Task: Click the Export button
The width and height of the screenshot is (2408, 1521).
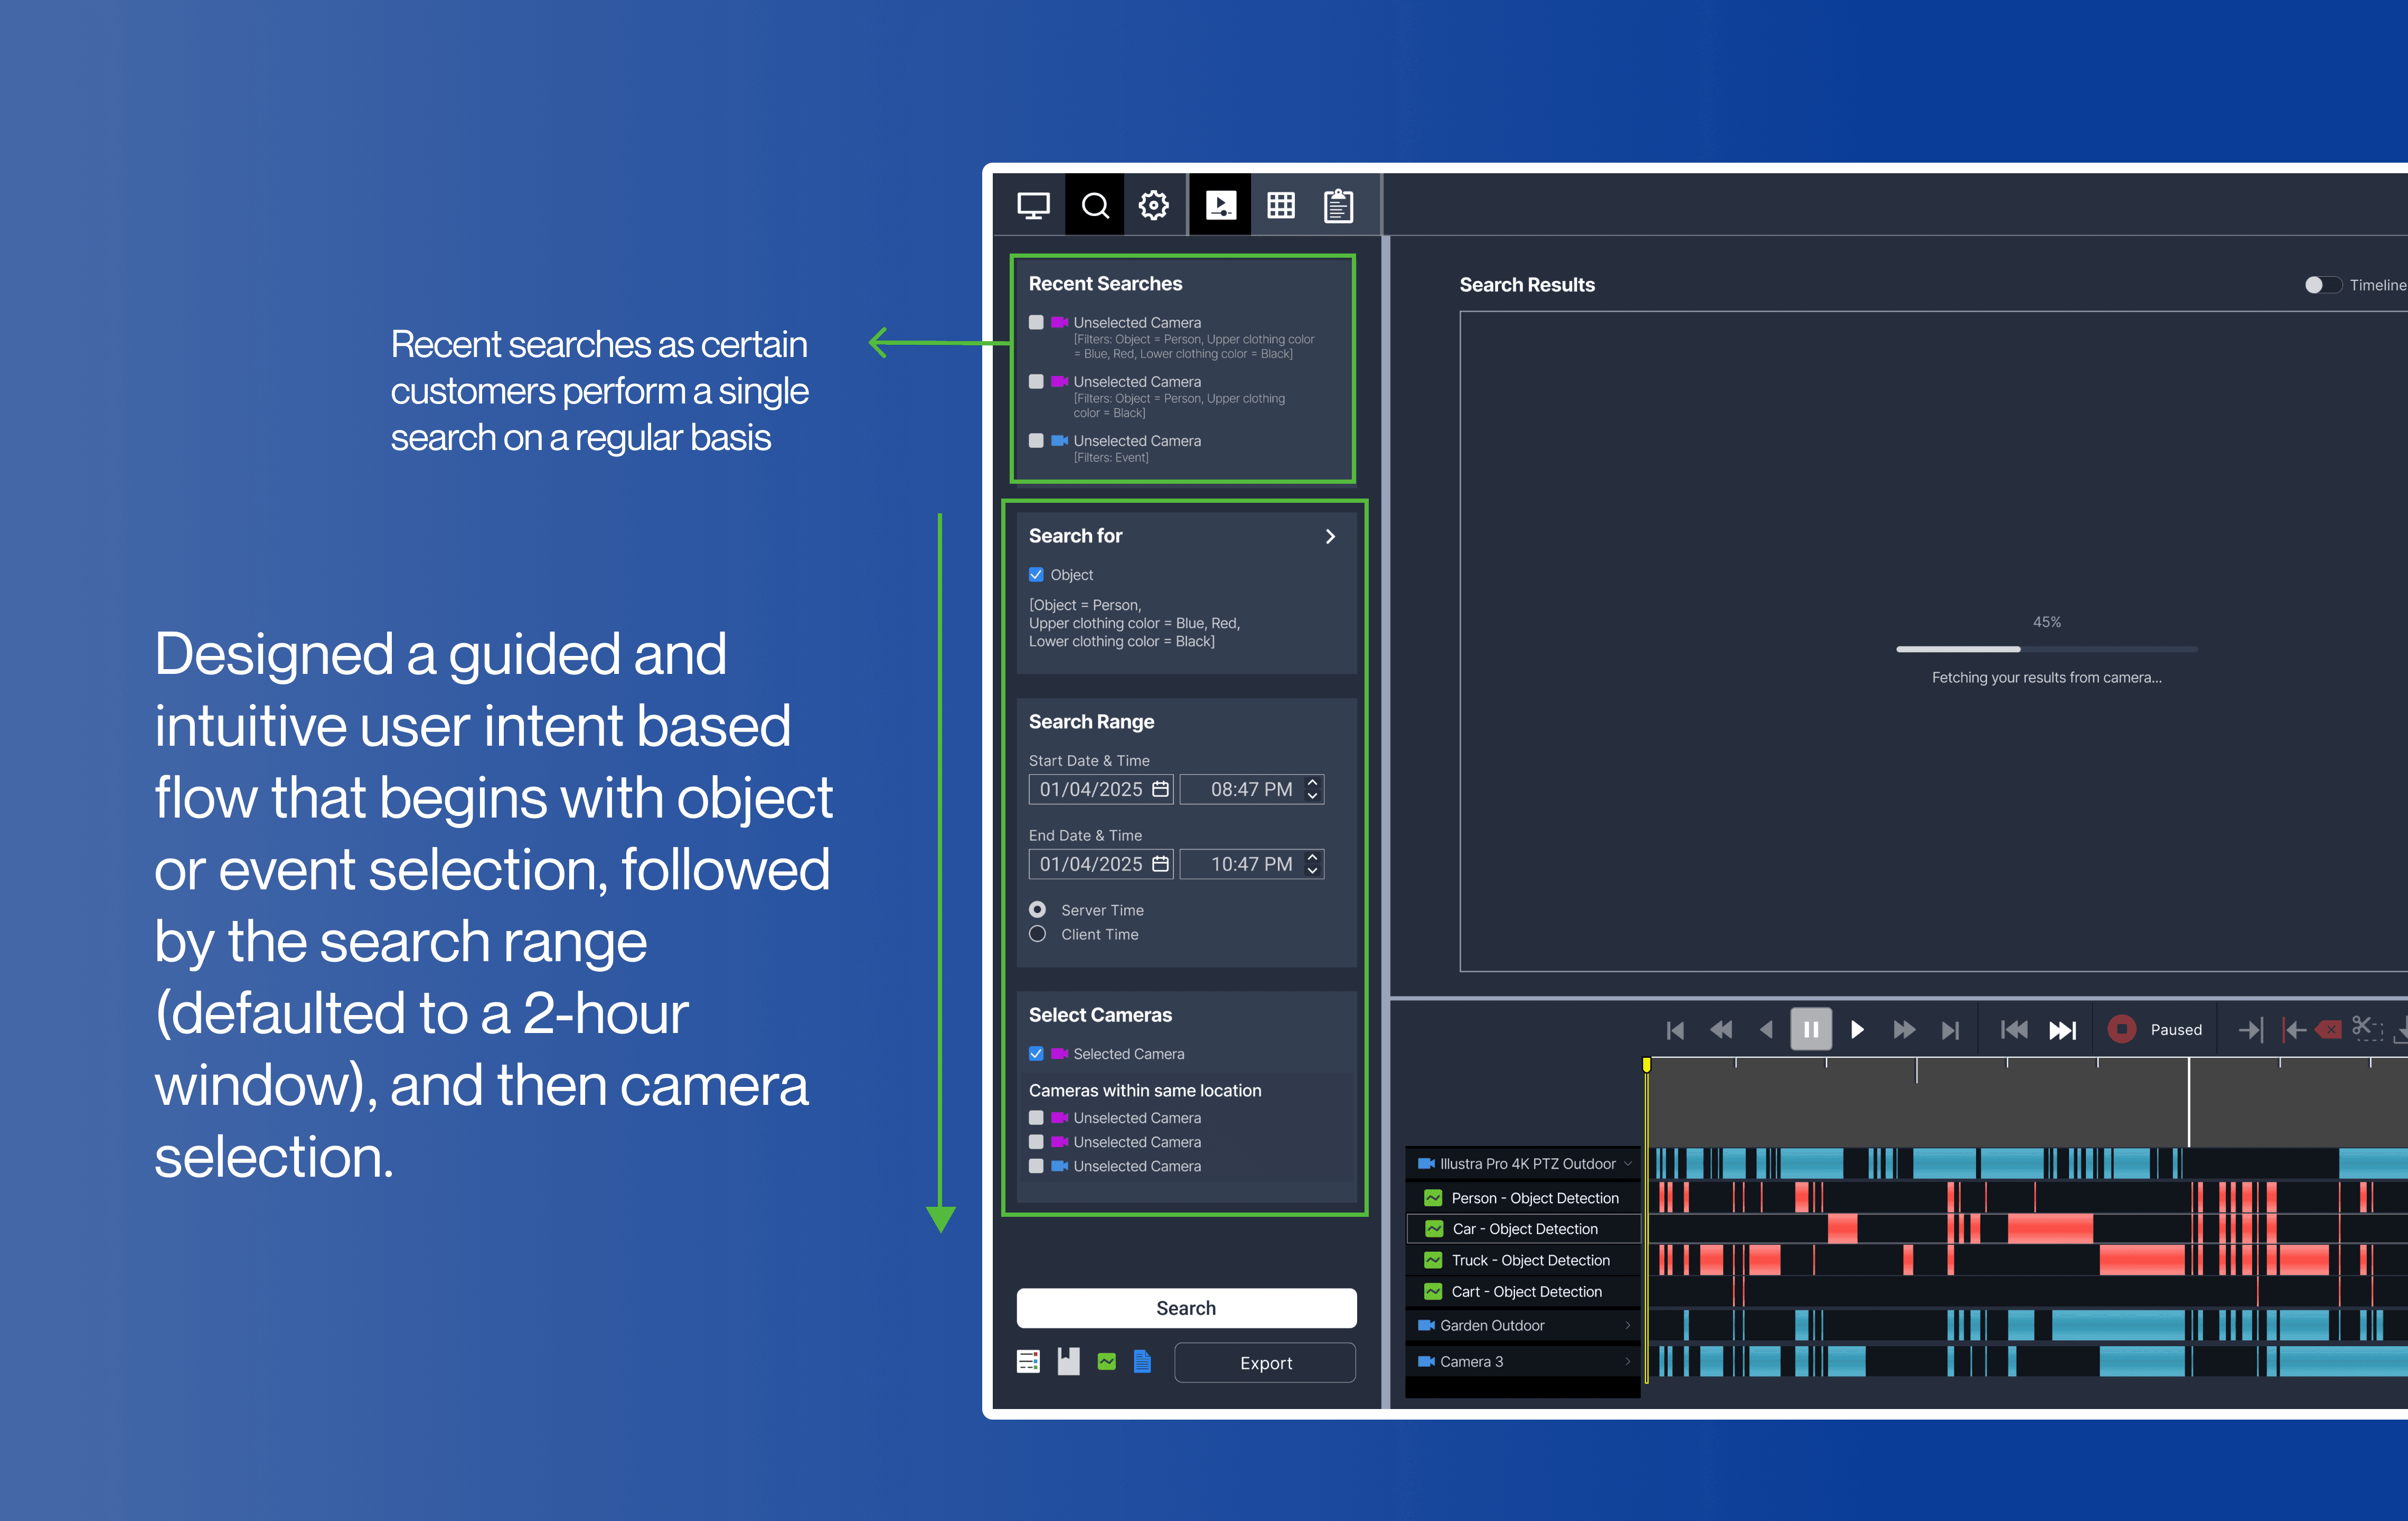Action: click(1265, 1363)
